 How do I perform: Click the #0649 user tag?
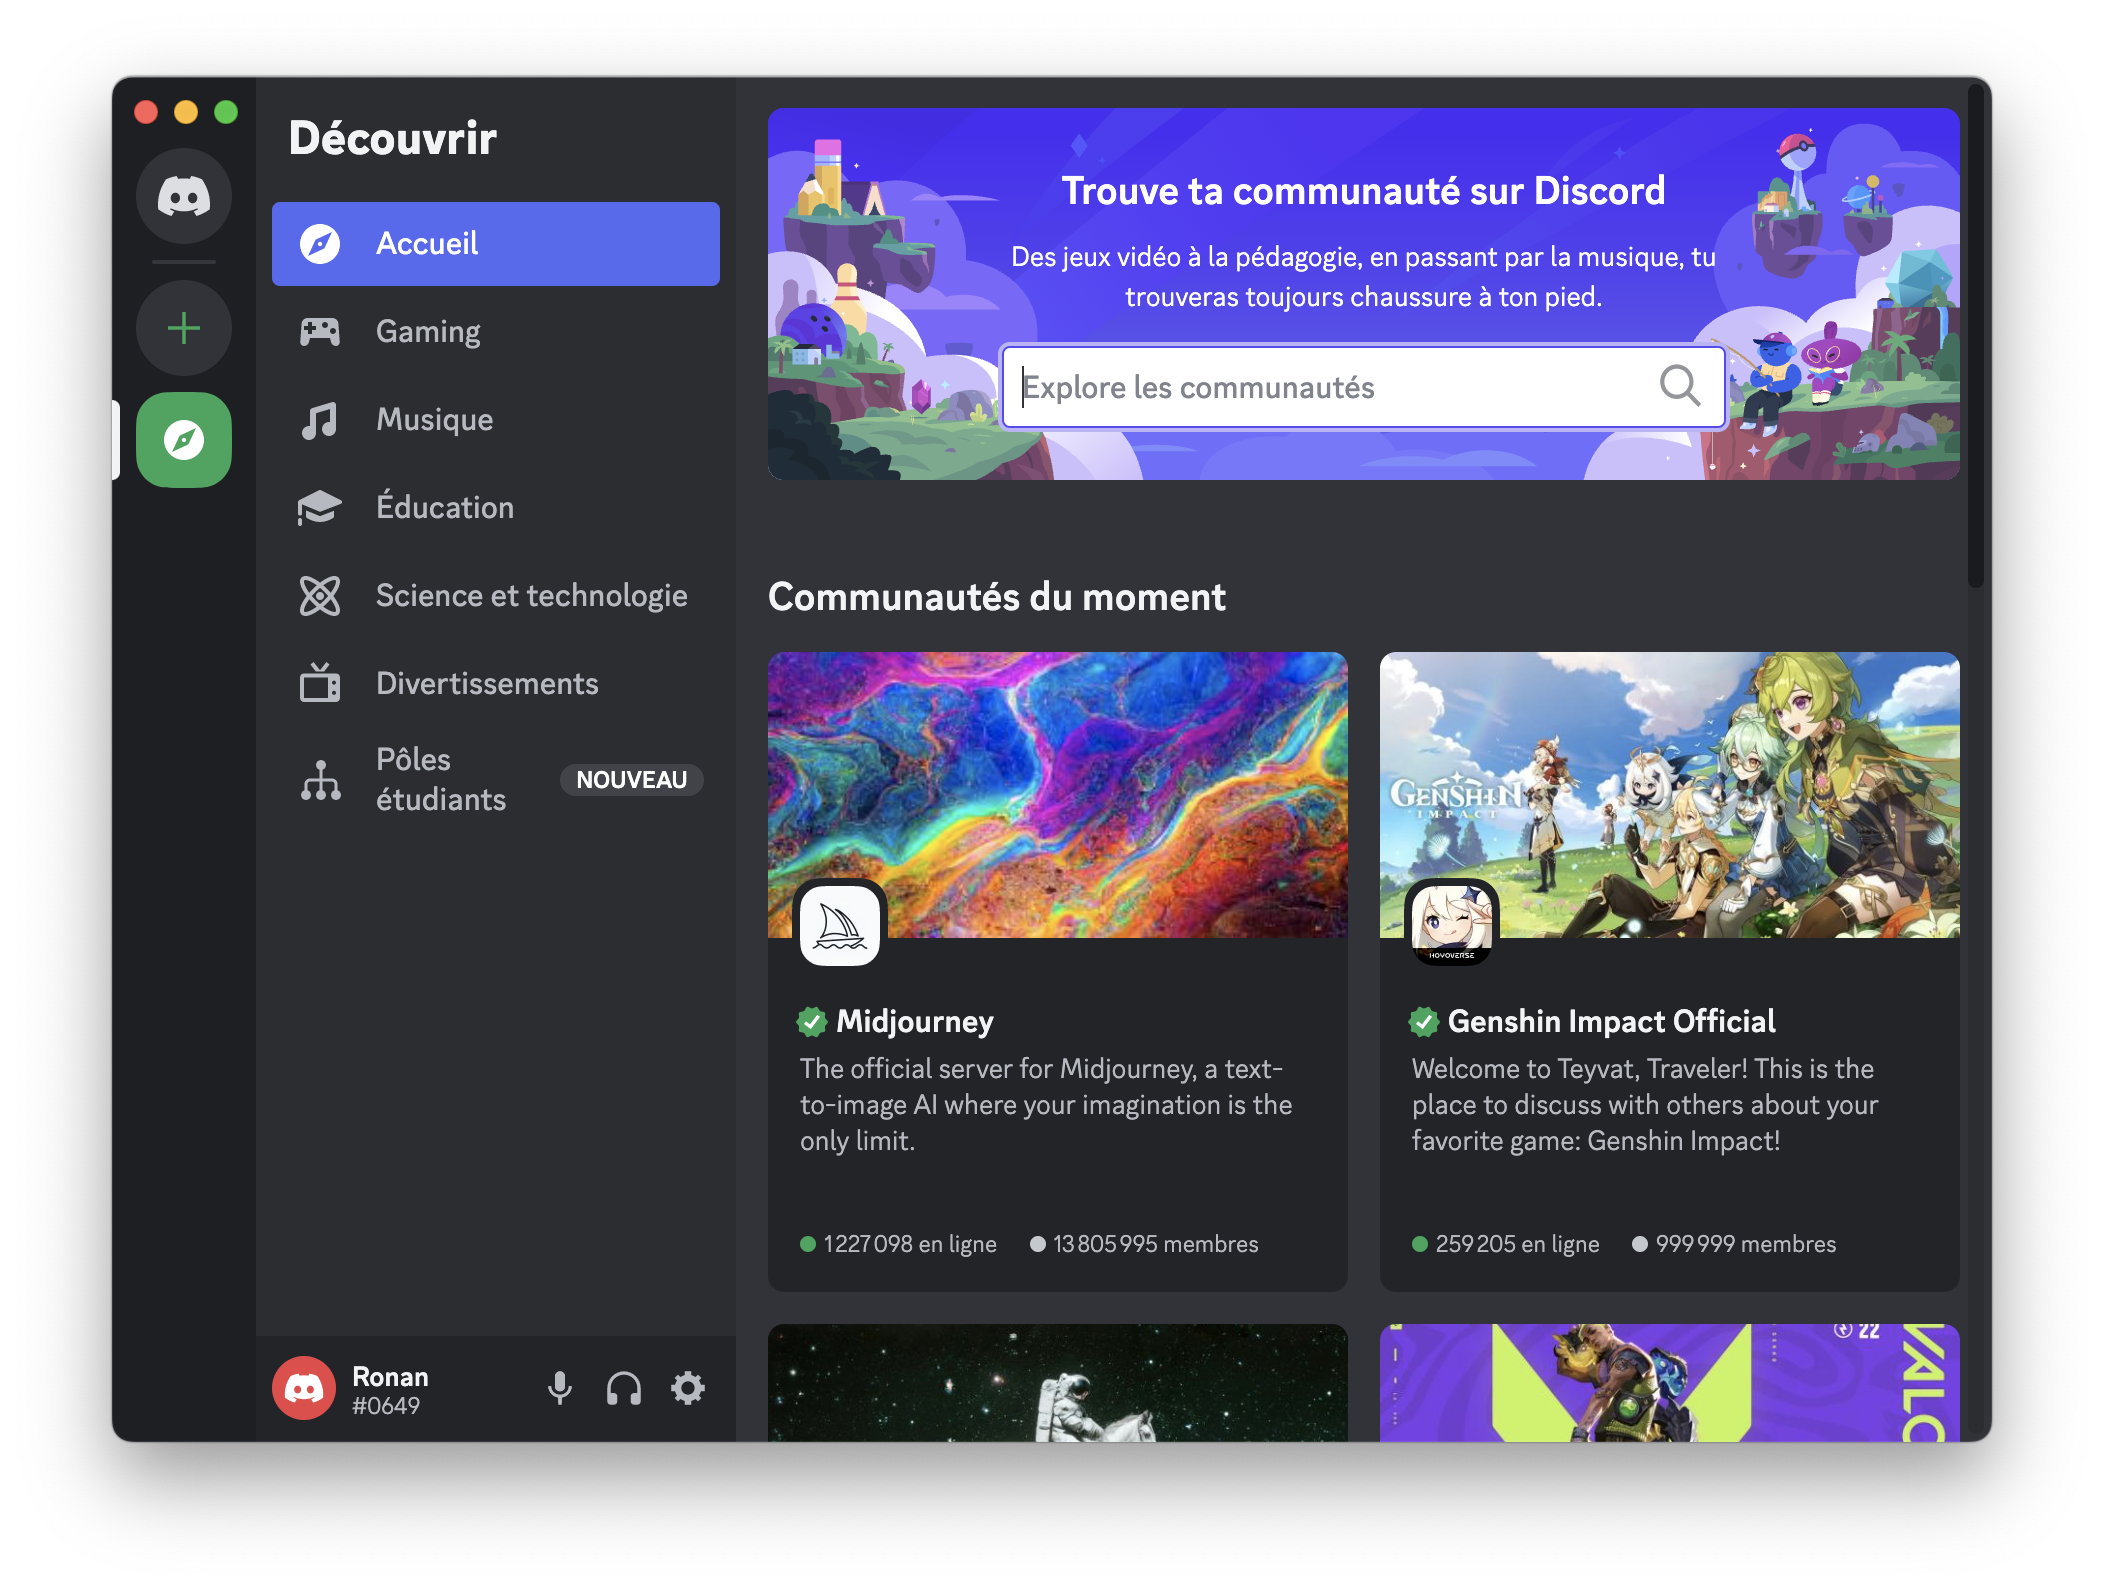tap(386, 1406)
